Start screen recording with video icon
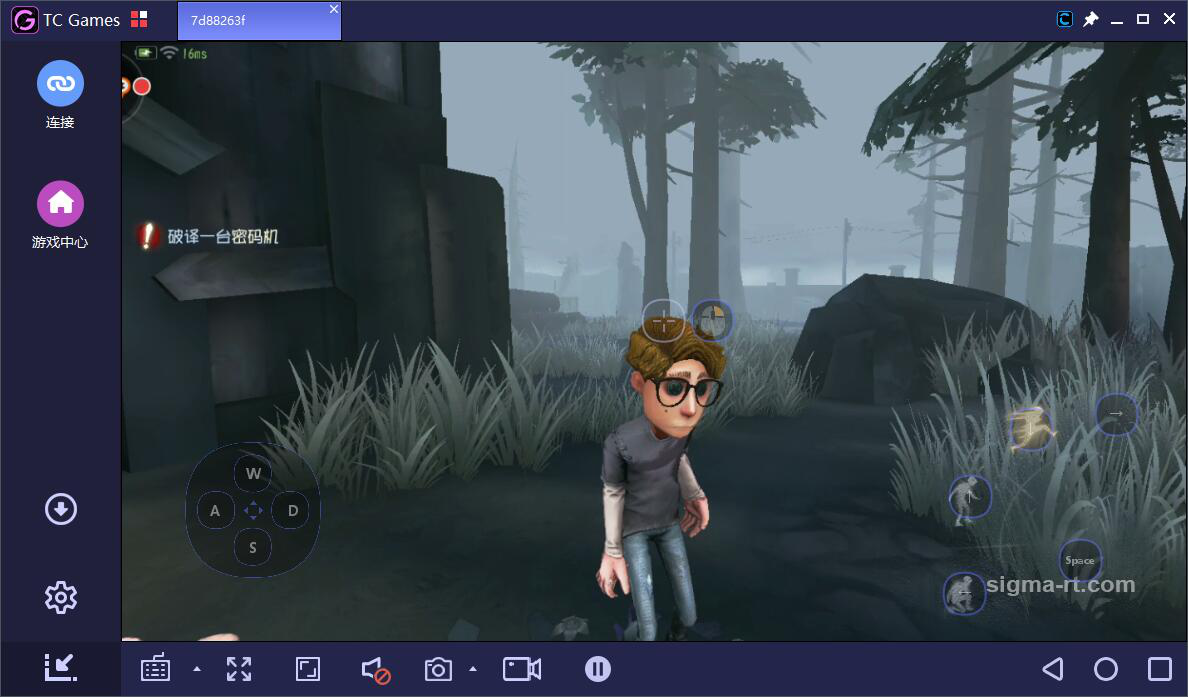This screenshot has height=697, width=1188. pyautogui.click(x=522, y=669)
